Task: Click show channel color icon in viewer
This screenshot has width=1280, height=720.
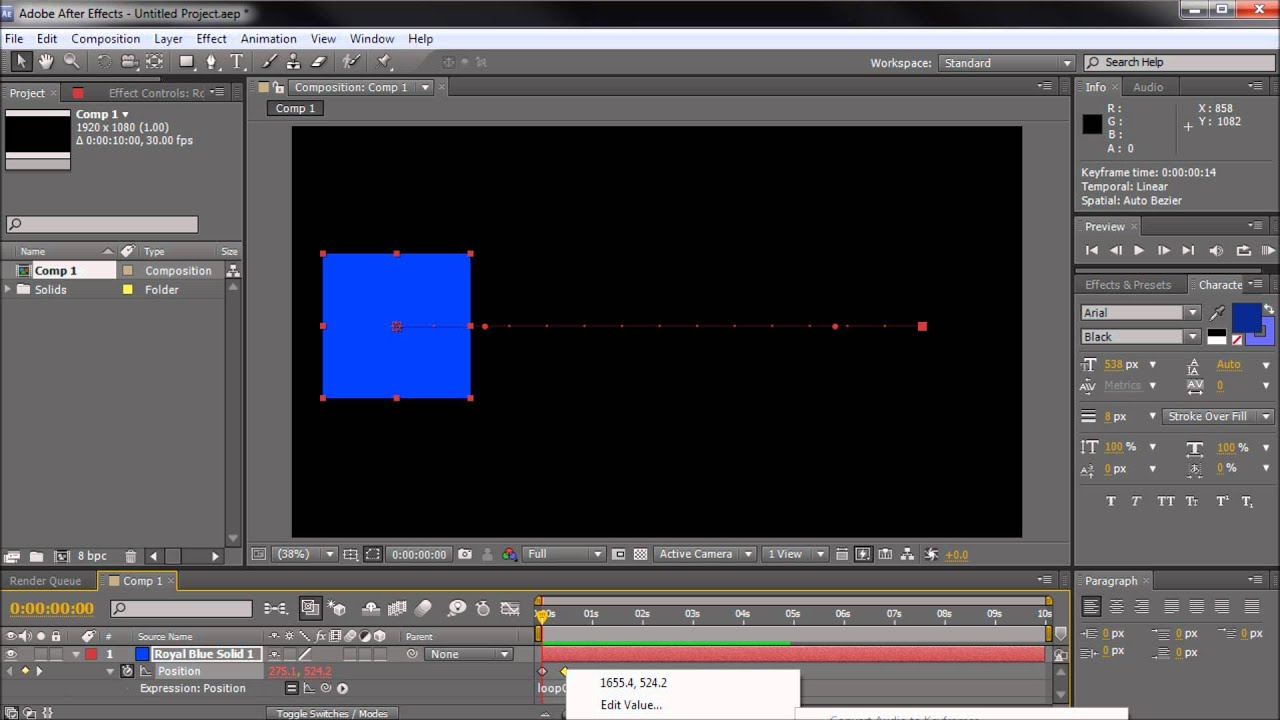Action: [x=509, y=554]
